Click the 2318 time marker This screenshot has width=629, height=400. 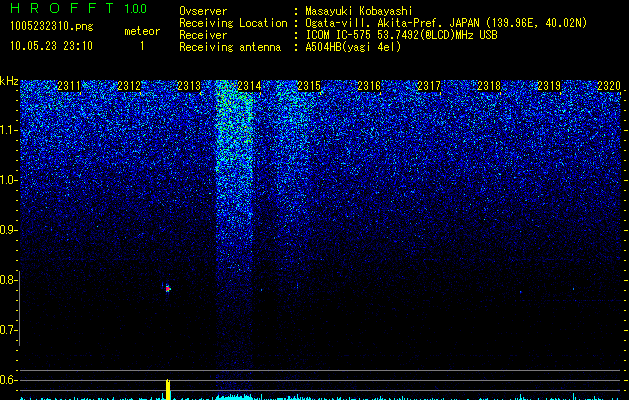coord(489,86)
